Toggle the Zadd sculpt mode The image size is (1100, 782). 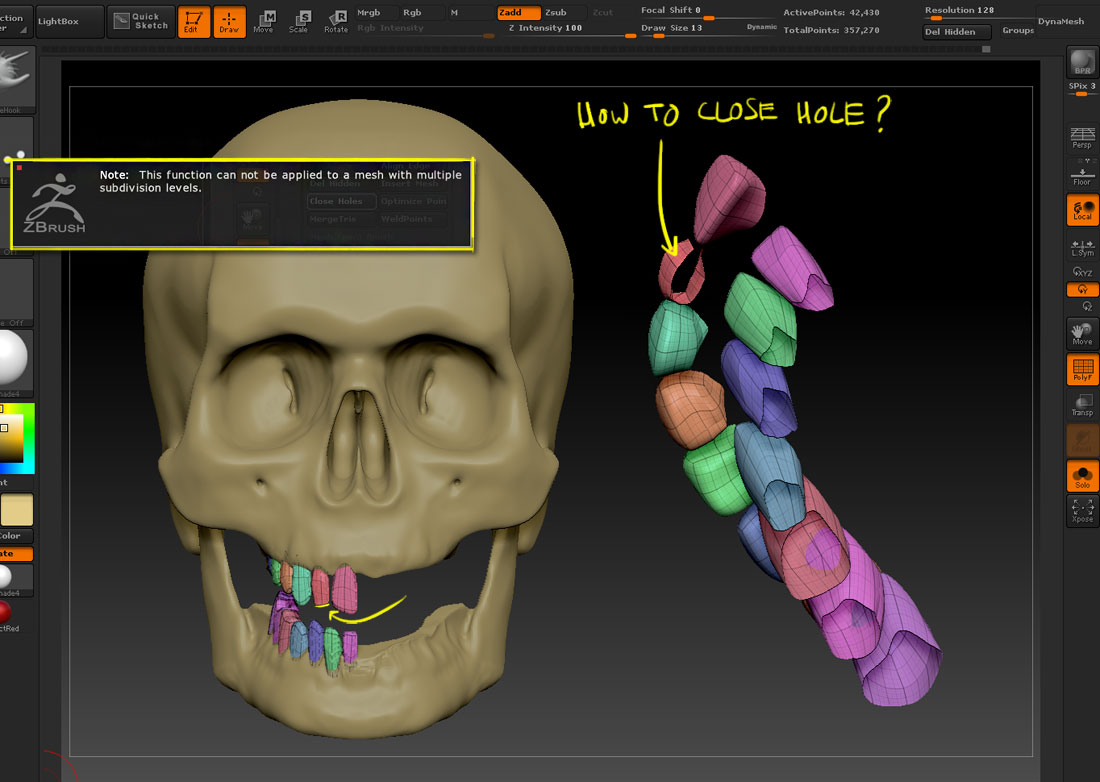pos(518,13)
